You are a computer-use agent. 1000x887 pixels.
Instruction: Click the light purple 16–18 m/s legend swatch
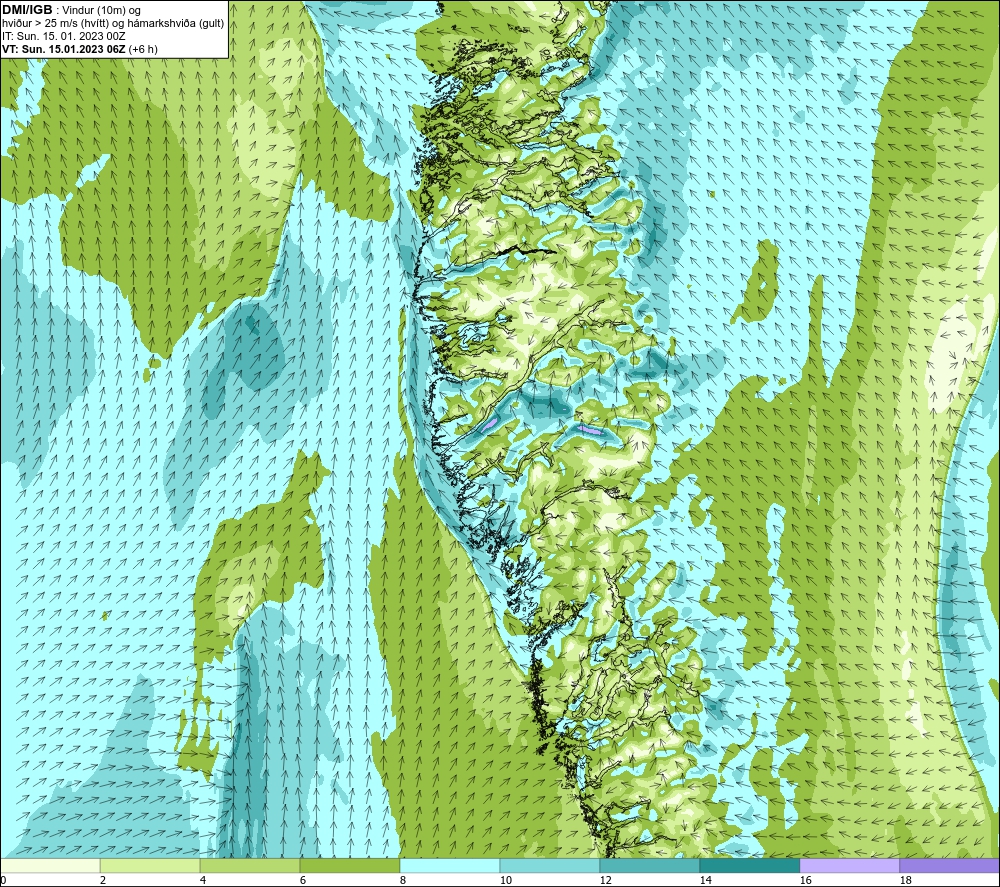[x=849, y=865]
